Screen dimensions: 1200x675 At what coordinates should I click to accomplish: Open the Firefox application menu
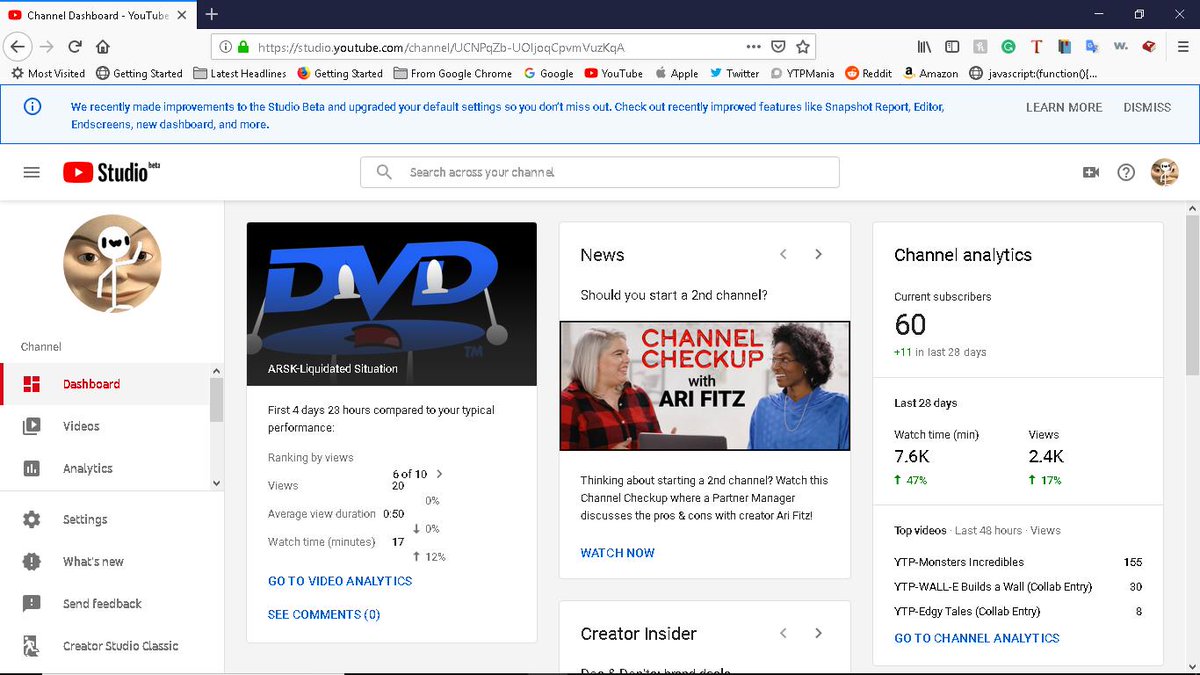tap(1183, 46)
